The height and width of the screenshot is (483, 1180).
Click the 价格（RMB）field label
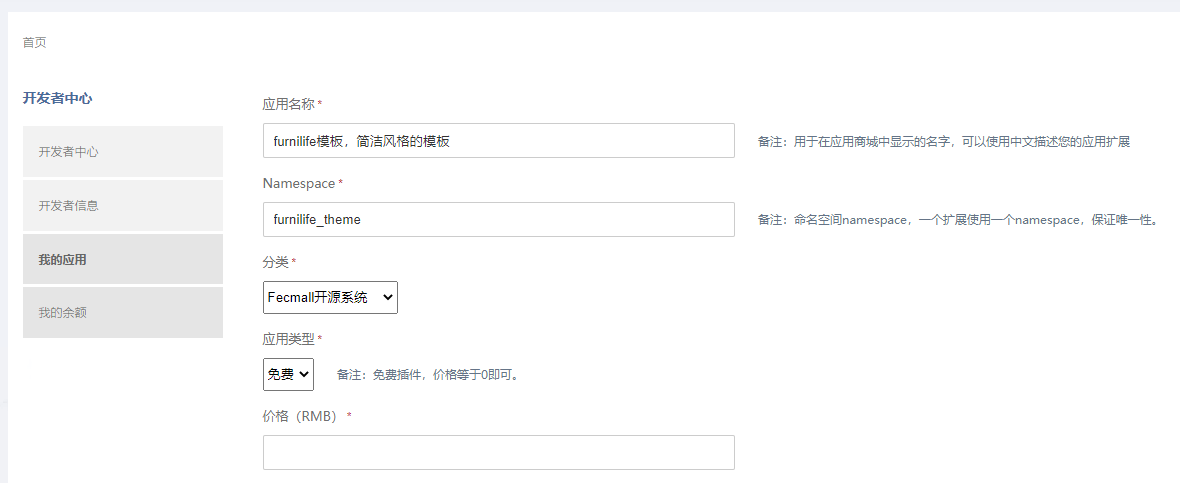pyautogui.click(x=301, y=416)
